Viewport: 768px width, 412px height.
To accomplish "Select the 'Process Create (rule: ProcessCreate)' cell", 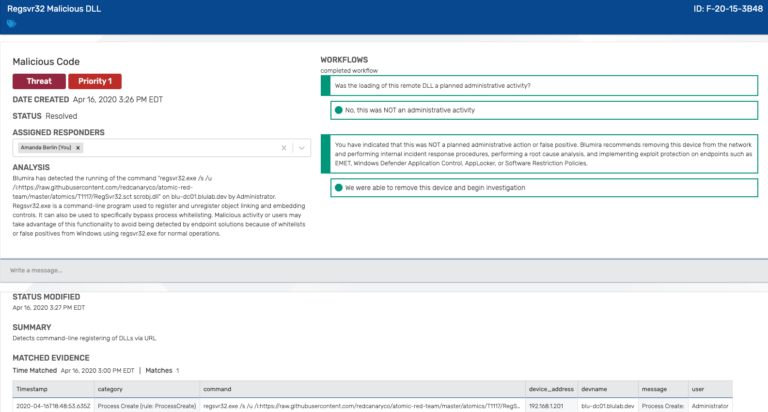I will pyautogui.click(x=147, y=406).
